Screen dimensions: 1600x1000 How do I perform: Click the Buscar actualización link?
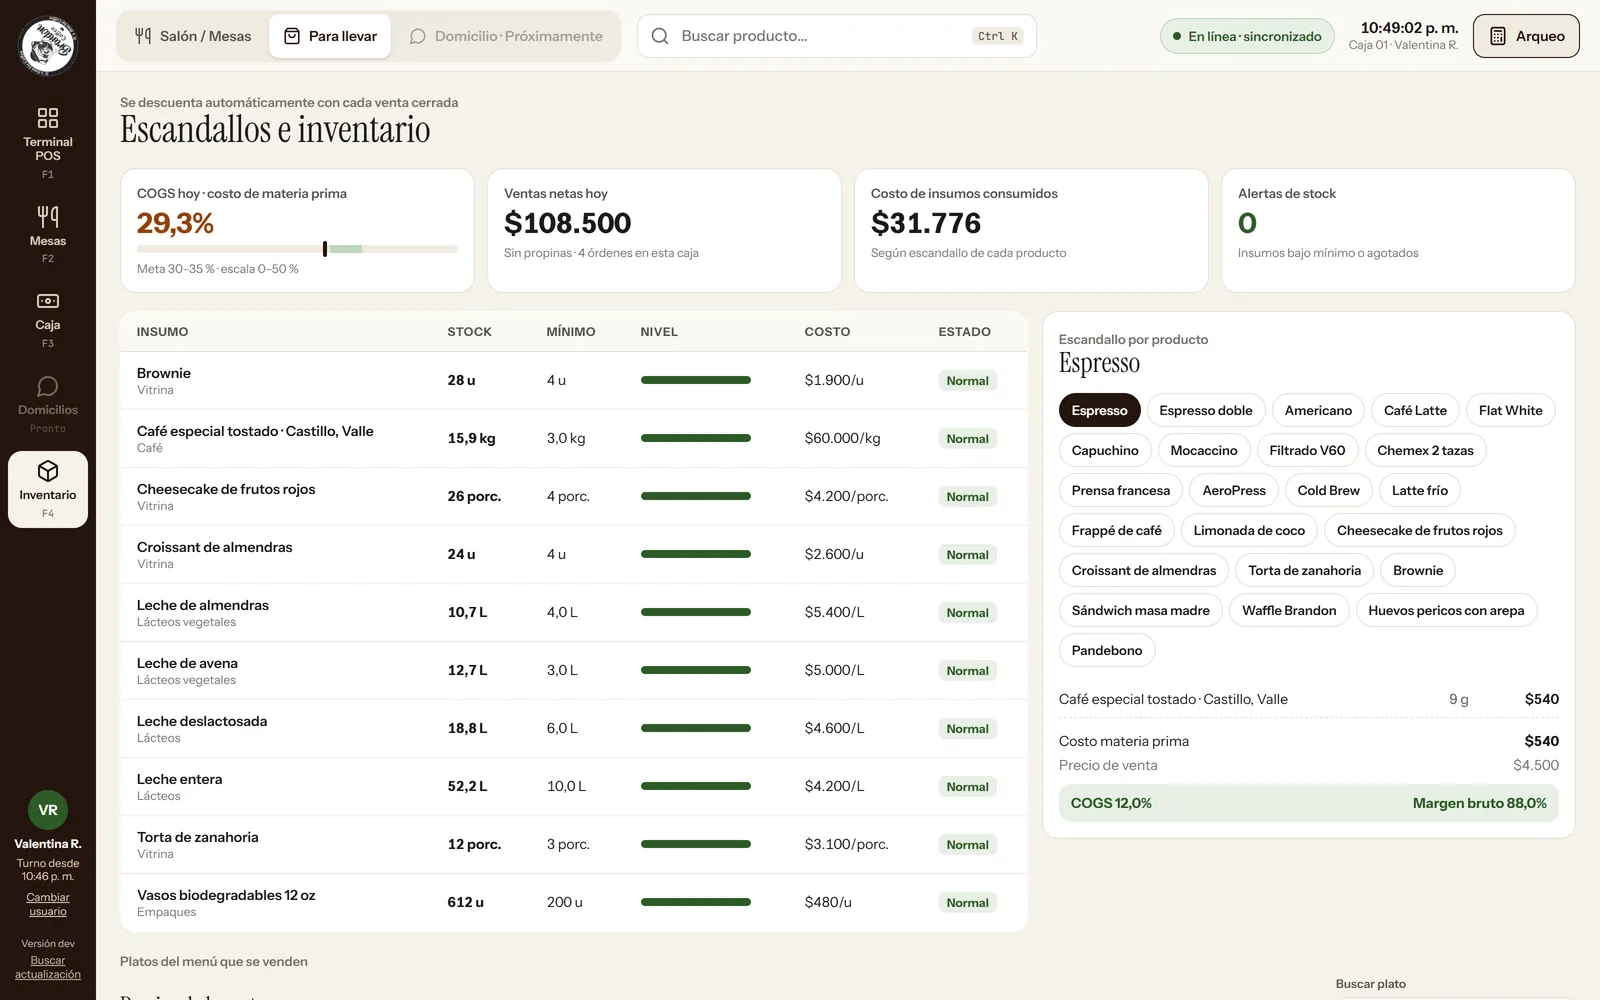48,967
